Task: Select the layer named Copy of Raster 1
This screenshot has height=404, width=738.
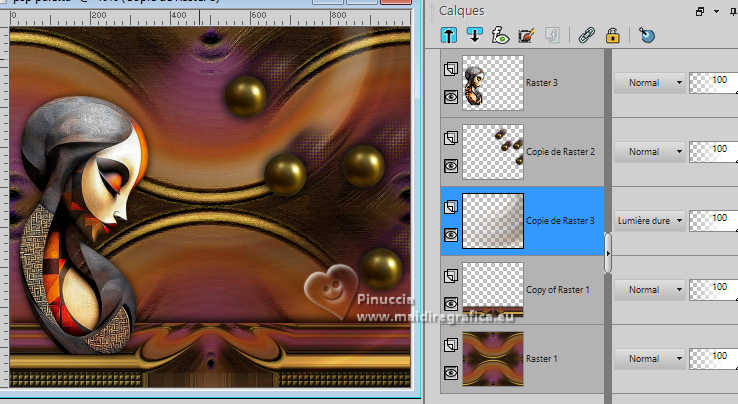Action: (558, 290)
